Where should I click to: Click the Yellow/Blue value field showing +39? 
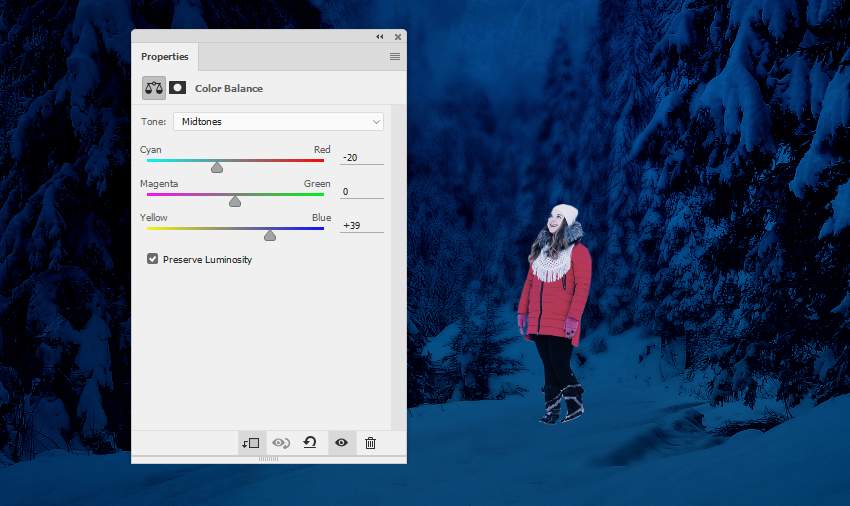362,226
